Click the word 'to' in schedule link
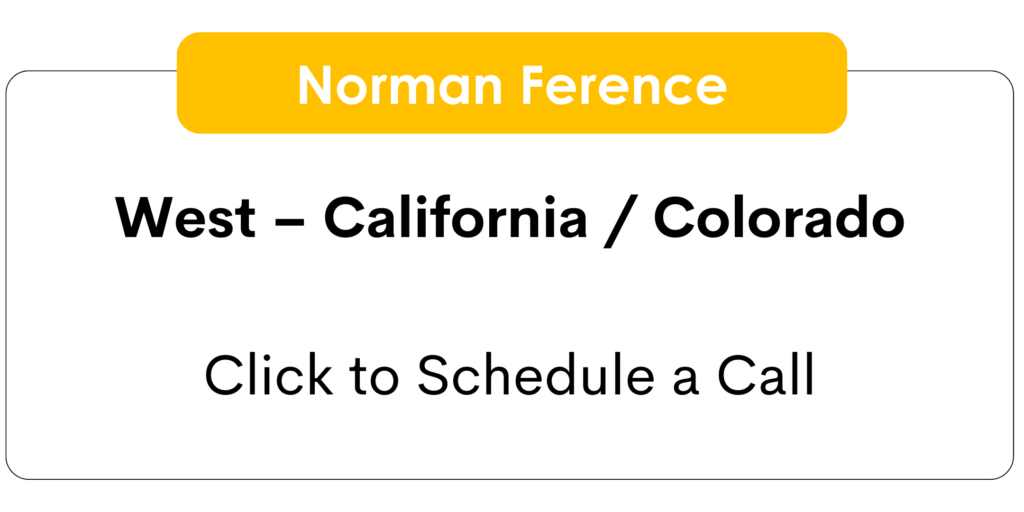Image resolution: width=1024 pixels, height=512 pixels. pos(374,376)
